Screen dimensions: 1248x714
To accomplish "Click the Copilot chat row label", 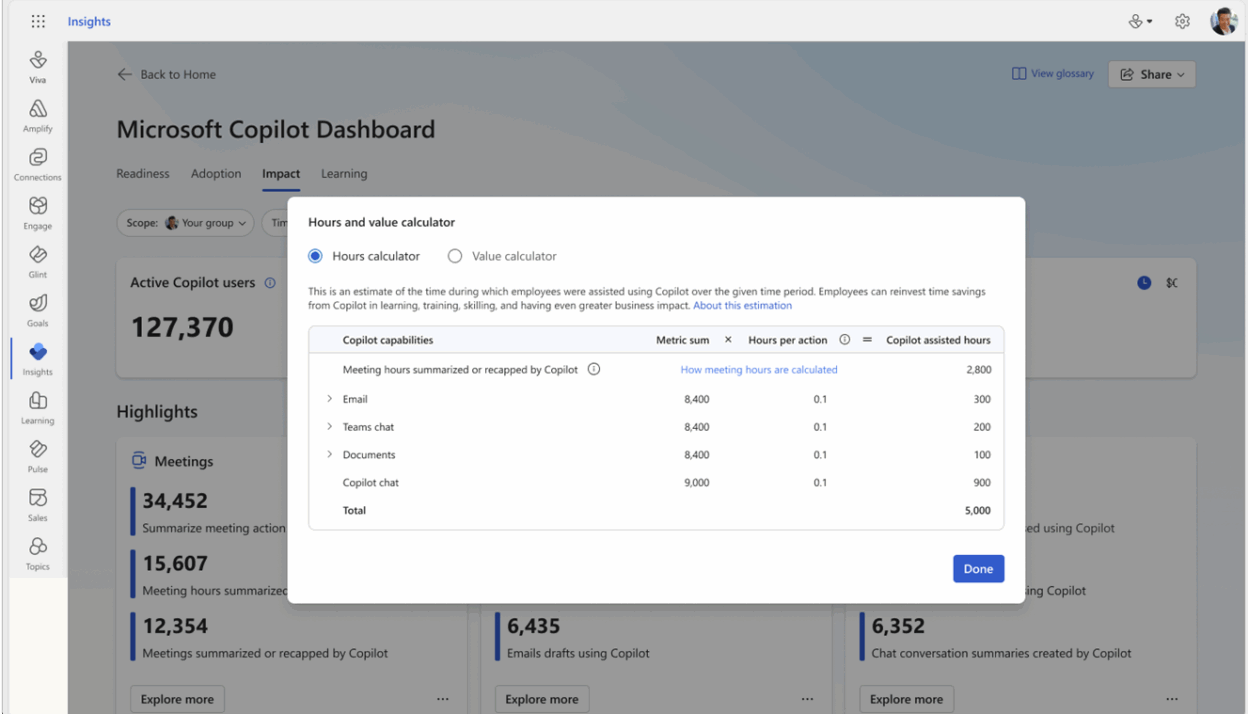I will pos(371,483).
